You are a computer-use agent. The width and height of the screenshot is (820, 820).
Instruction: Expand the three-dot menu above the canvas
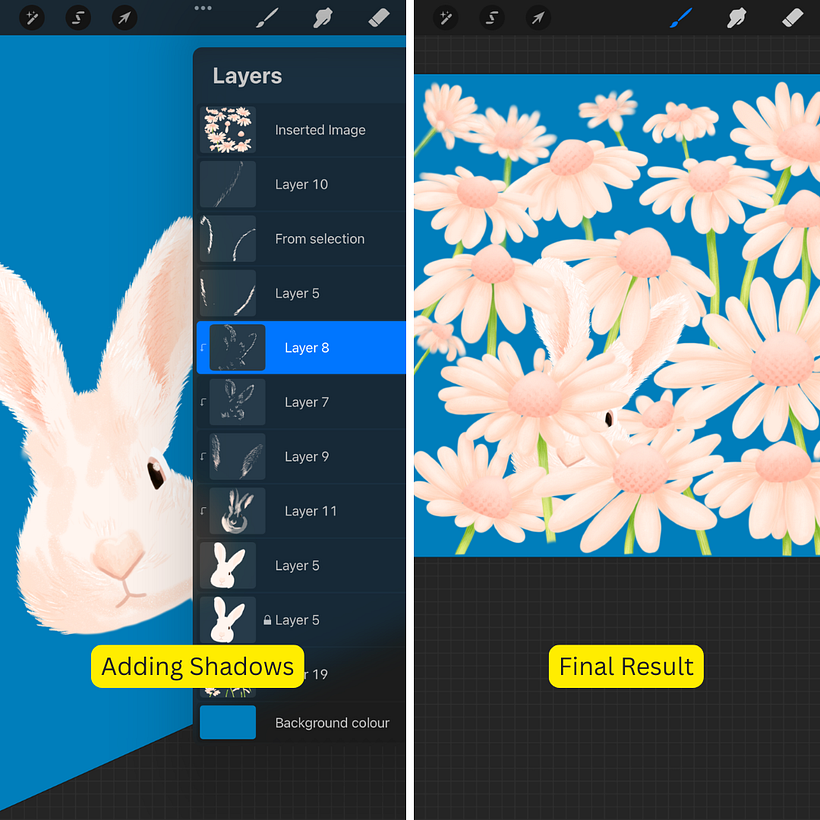pyautogui.click(x=203, y=8)
